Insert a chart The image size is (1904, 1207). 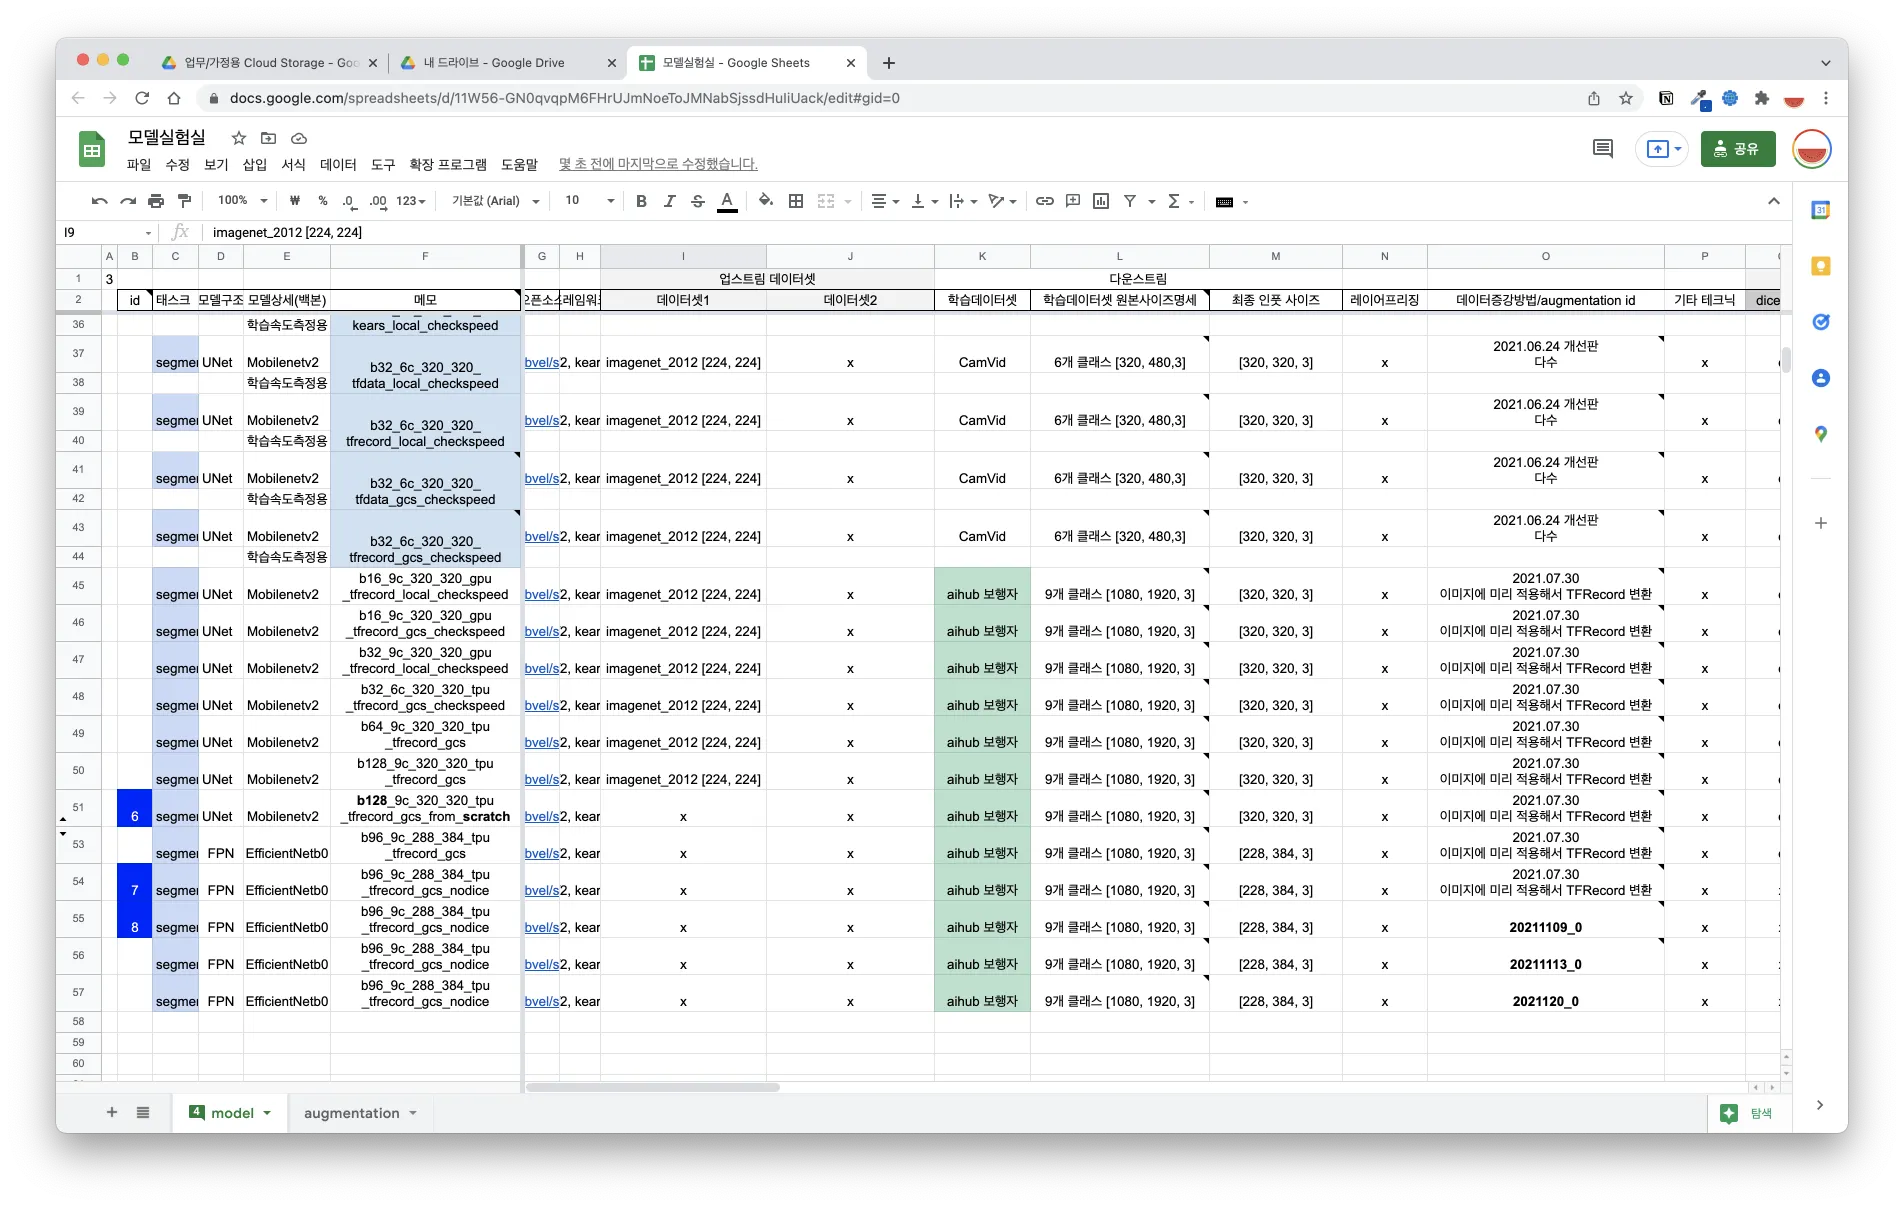1100,201
